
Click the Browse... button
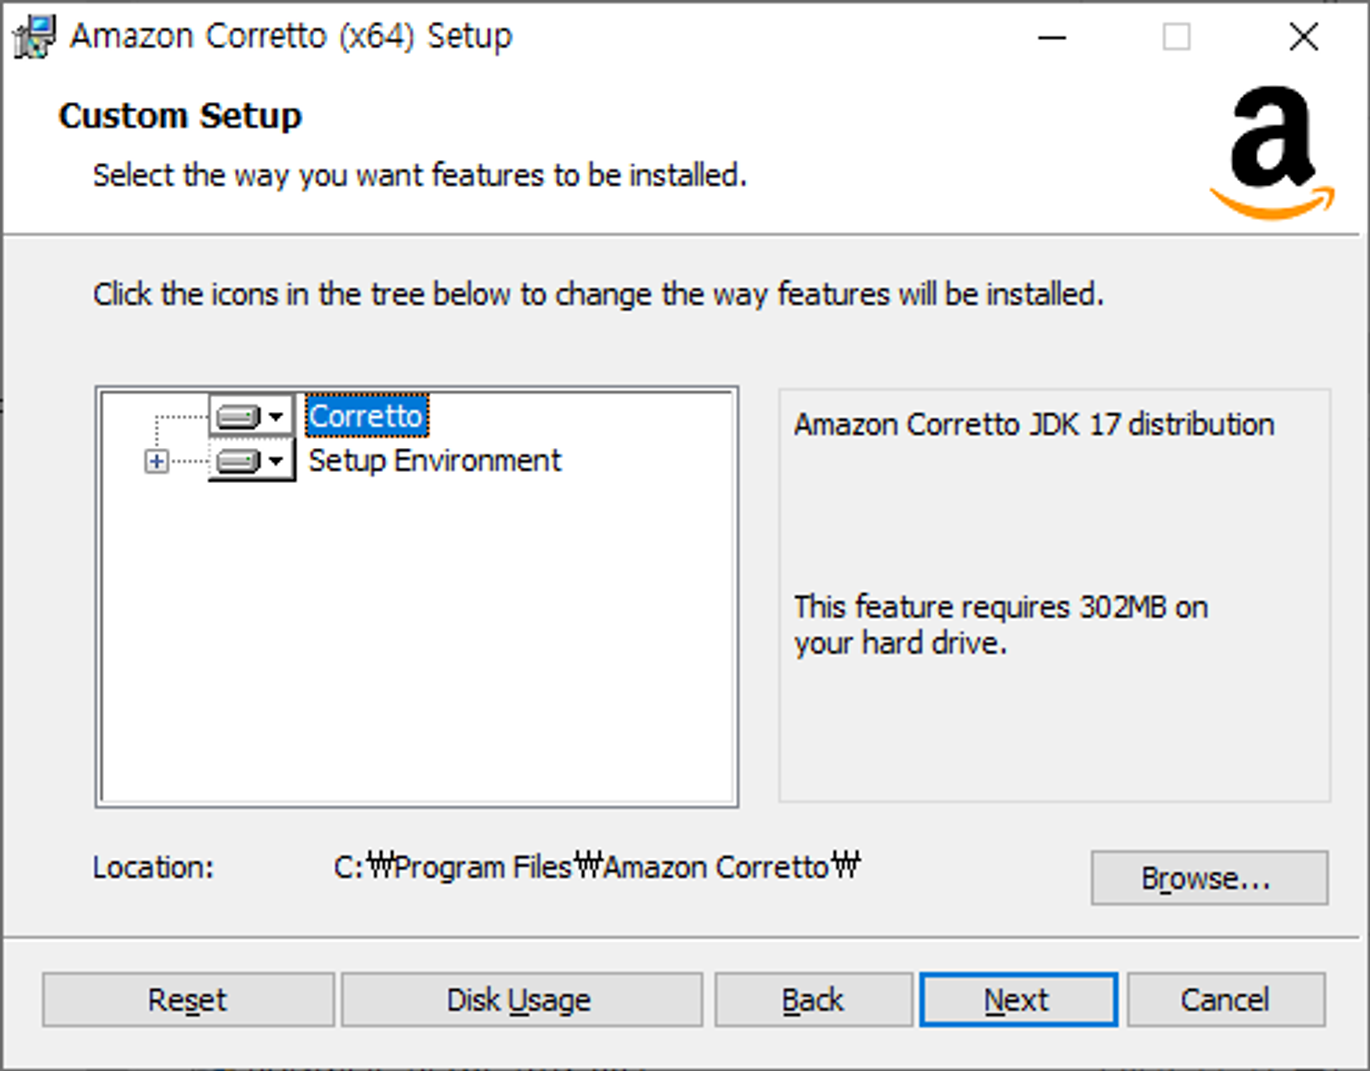1209,878
